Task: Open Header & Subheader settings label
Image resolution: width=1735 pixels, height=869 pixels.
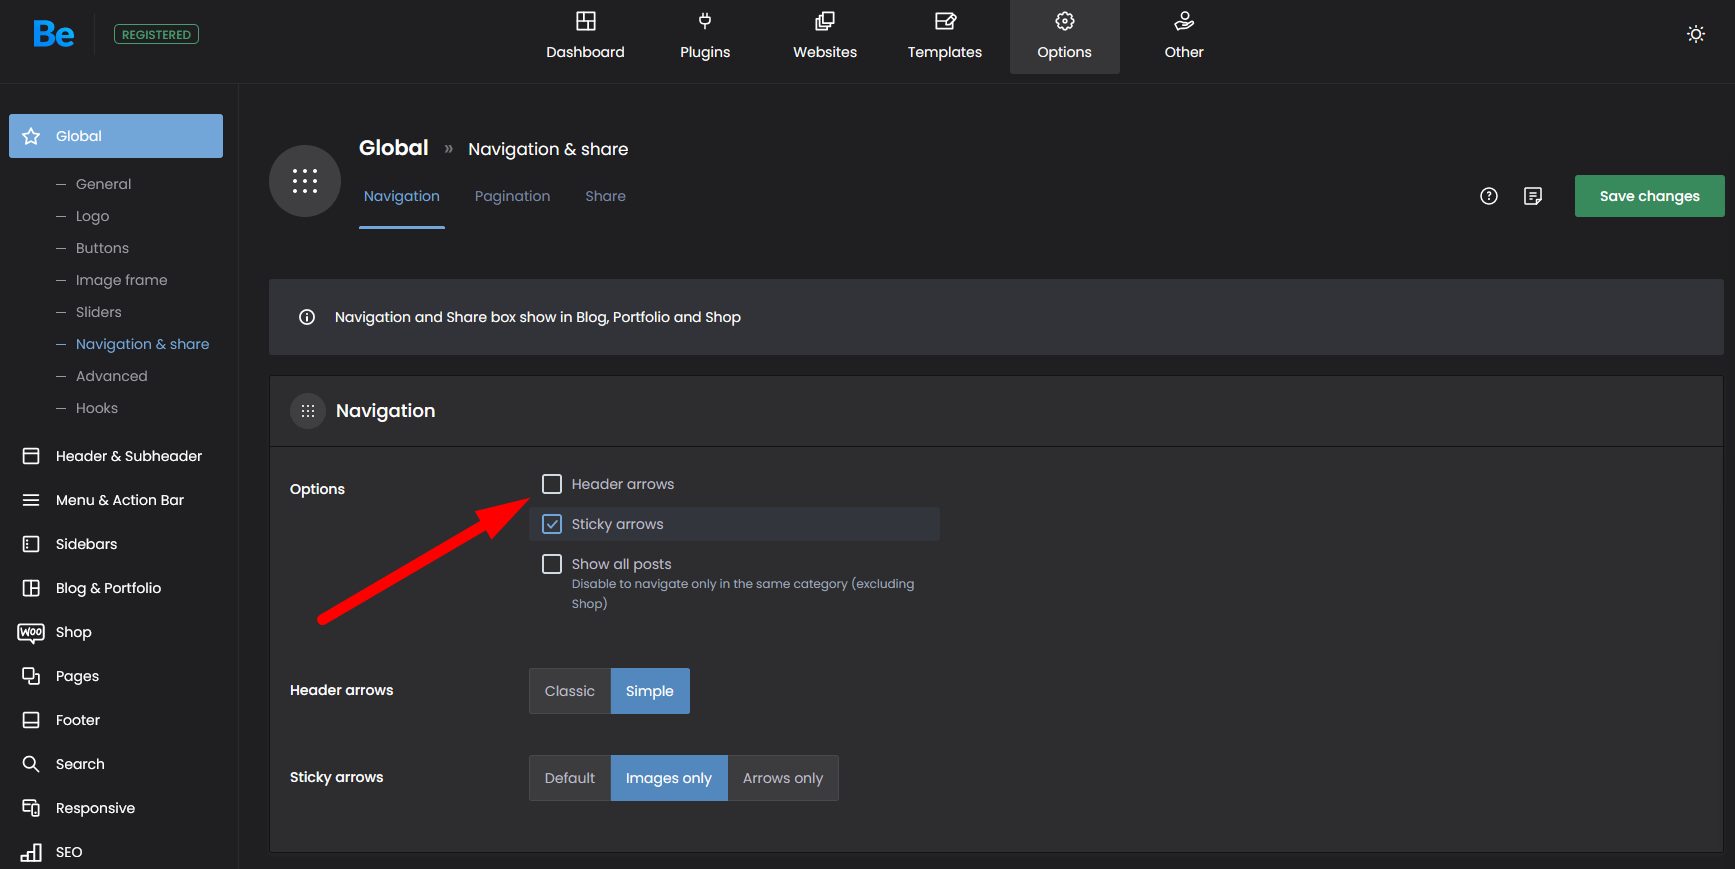Action: tap(129, 456)
